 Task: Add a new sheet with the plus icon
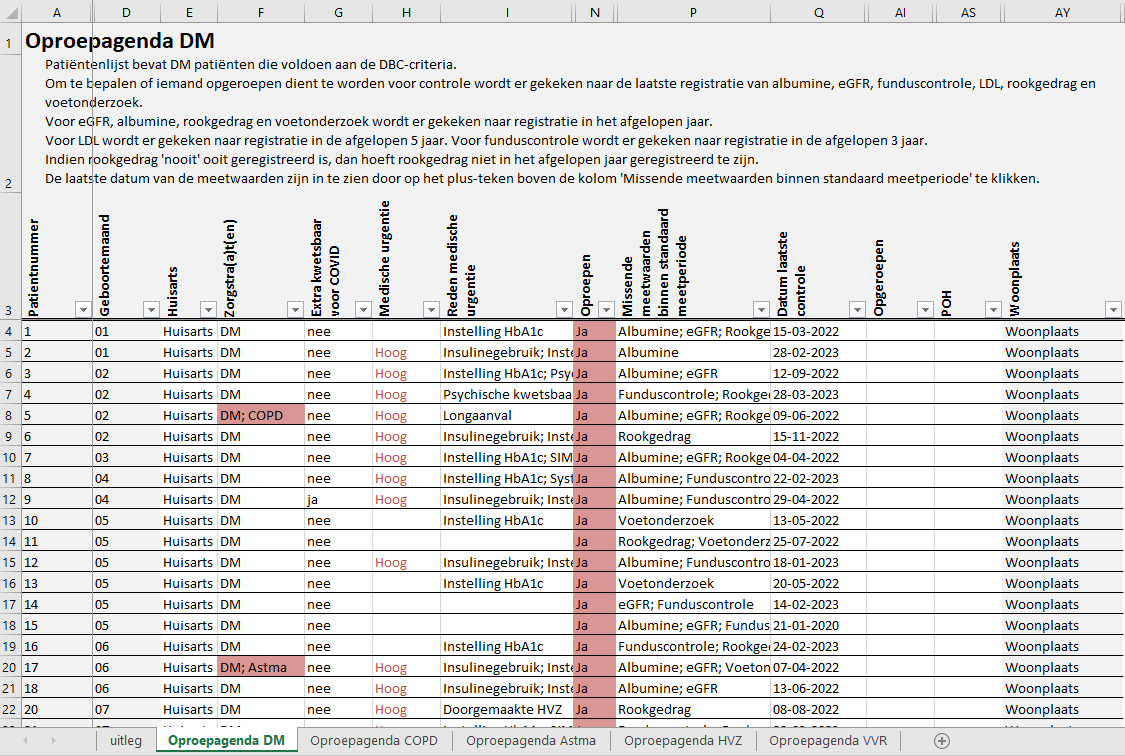click(942, 741)
